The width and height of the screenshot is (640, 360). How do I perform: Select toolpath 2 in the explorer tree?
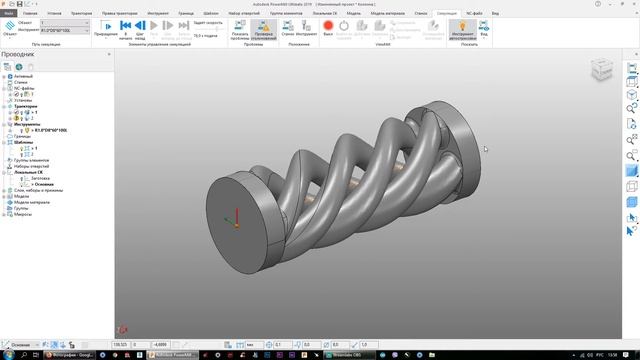tap(32, 118)
